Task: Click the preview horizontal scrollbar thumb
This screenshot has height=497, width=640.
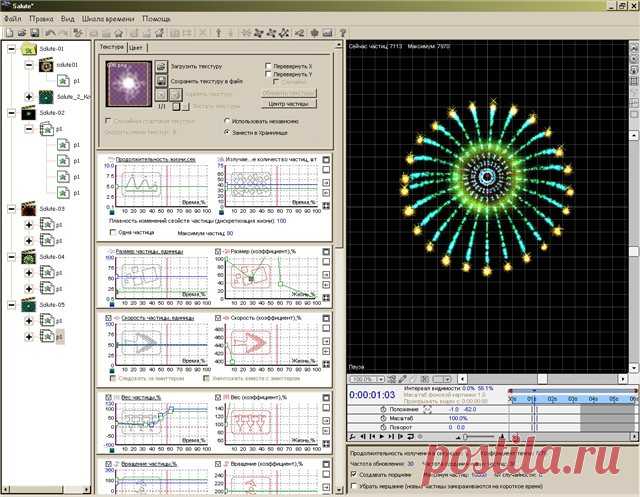Action: coord(542,379)
